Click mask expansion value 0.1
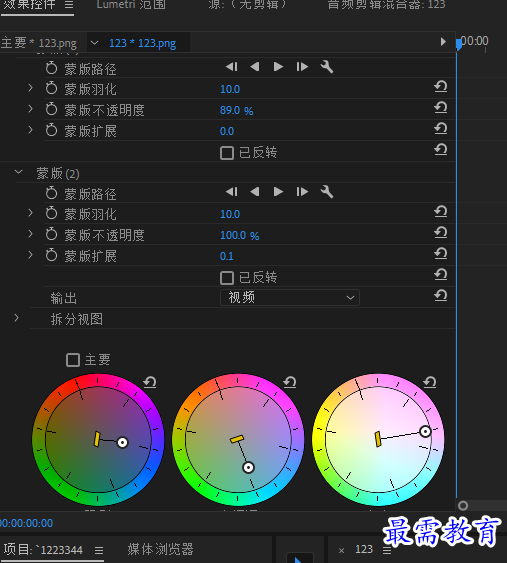The image size is (507, 563). 227,256
